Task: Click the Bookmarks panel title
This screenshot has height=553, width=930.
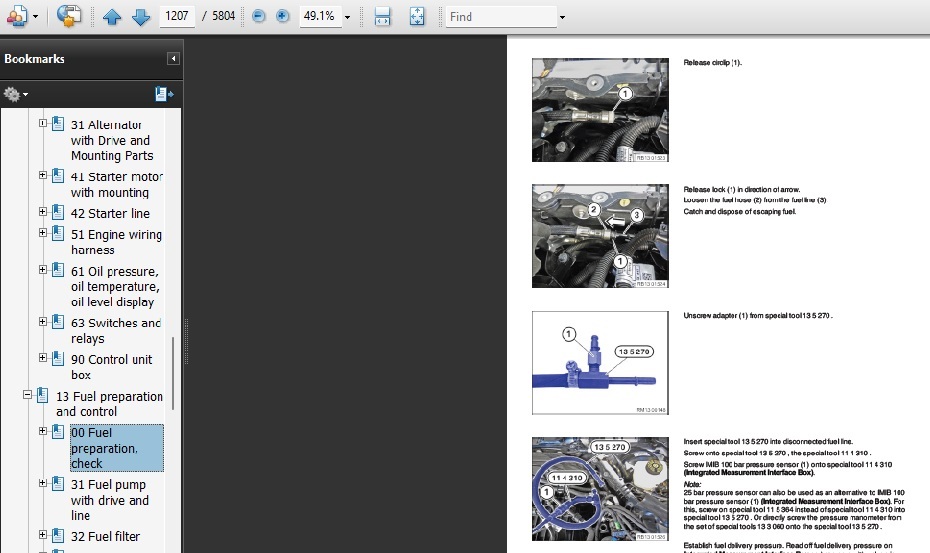Action: [x=34, y=59]
